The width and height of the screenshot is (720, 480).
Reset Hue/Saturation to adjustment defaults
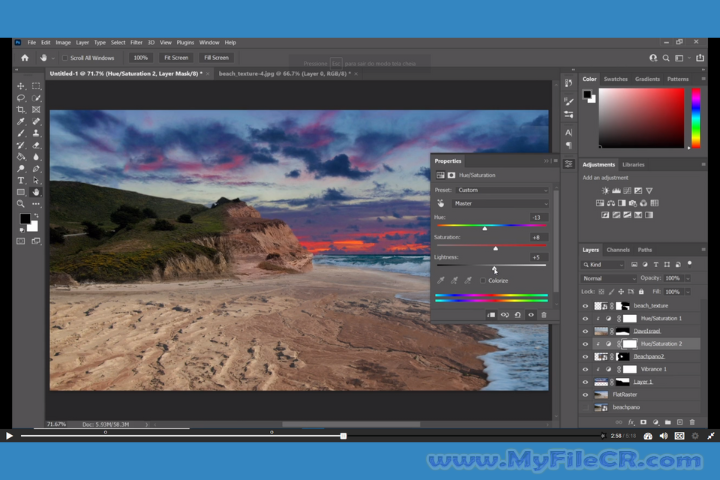(x=518, y=315)
